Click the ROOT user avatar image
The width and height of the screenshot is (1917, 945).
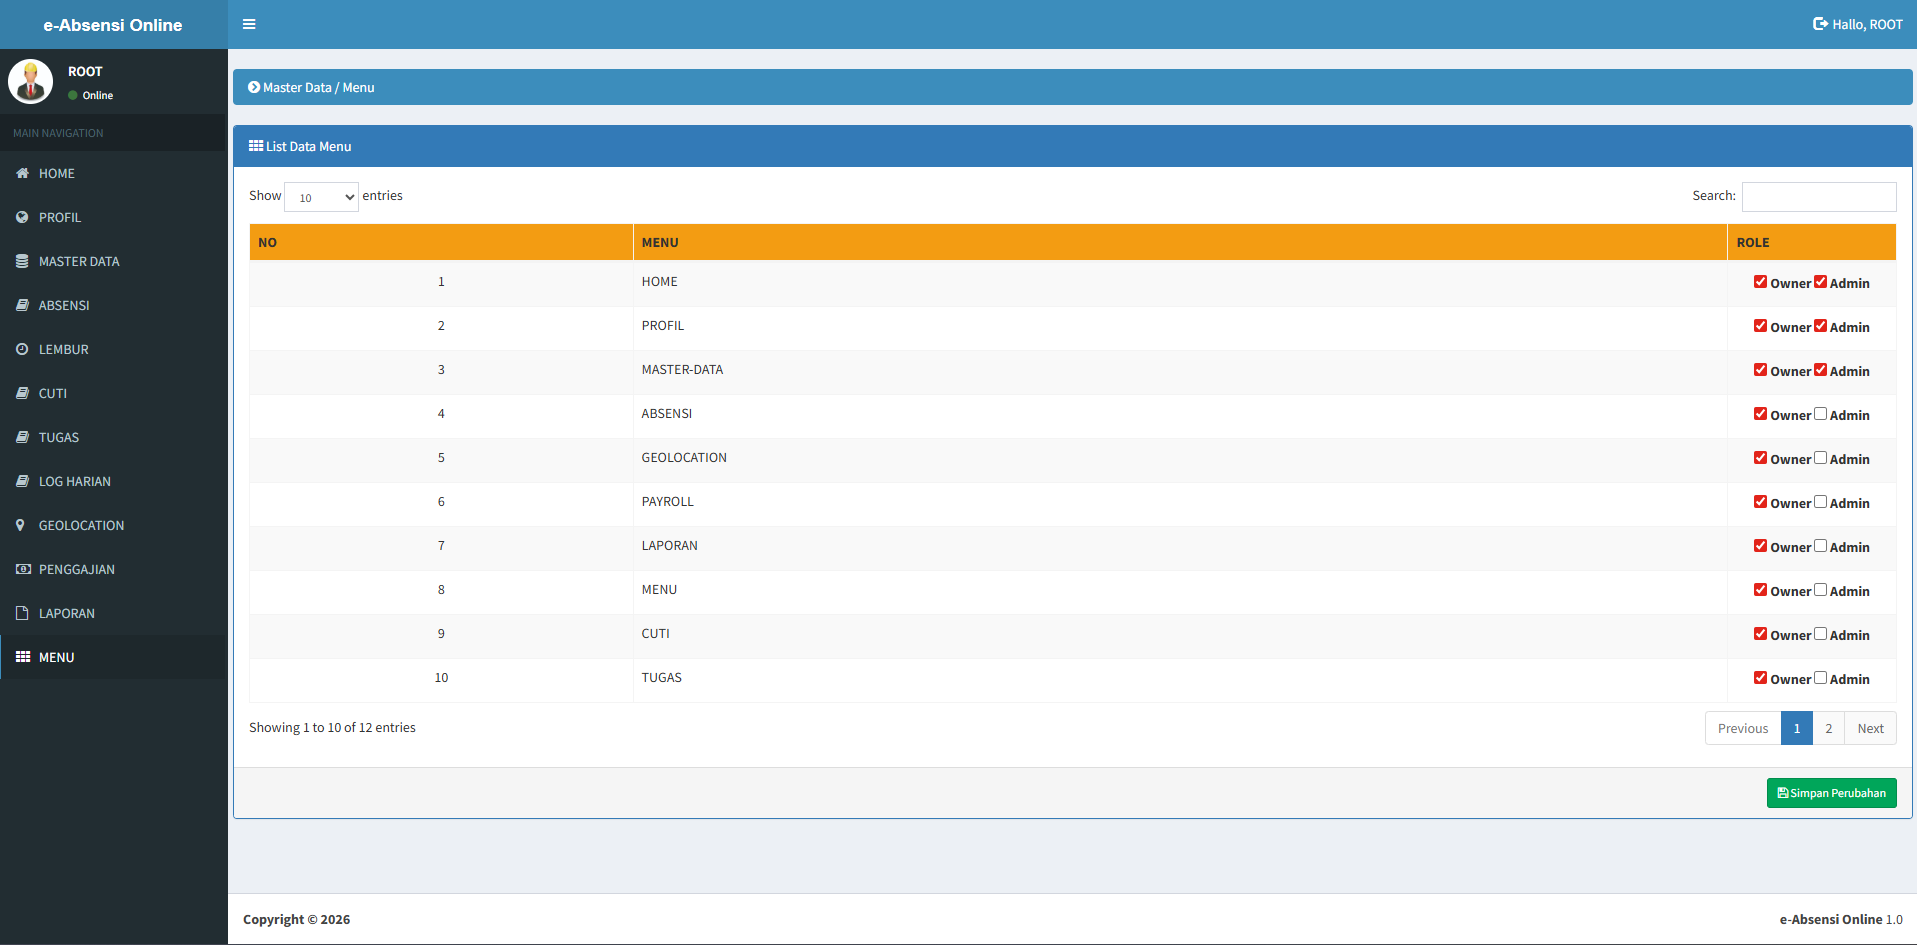click(30, 82)
